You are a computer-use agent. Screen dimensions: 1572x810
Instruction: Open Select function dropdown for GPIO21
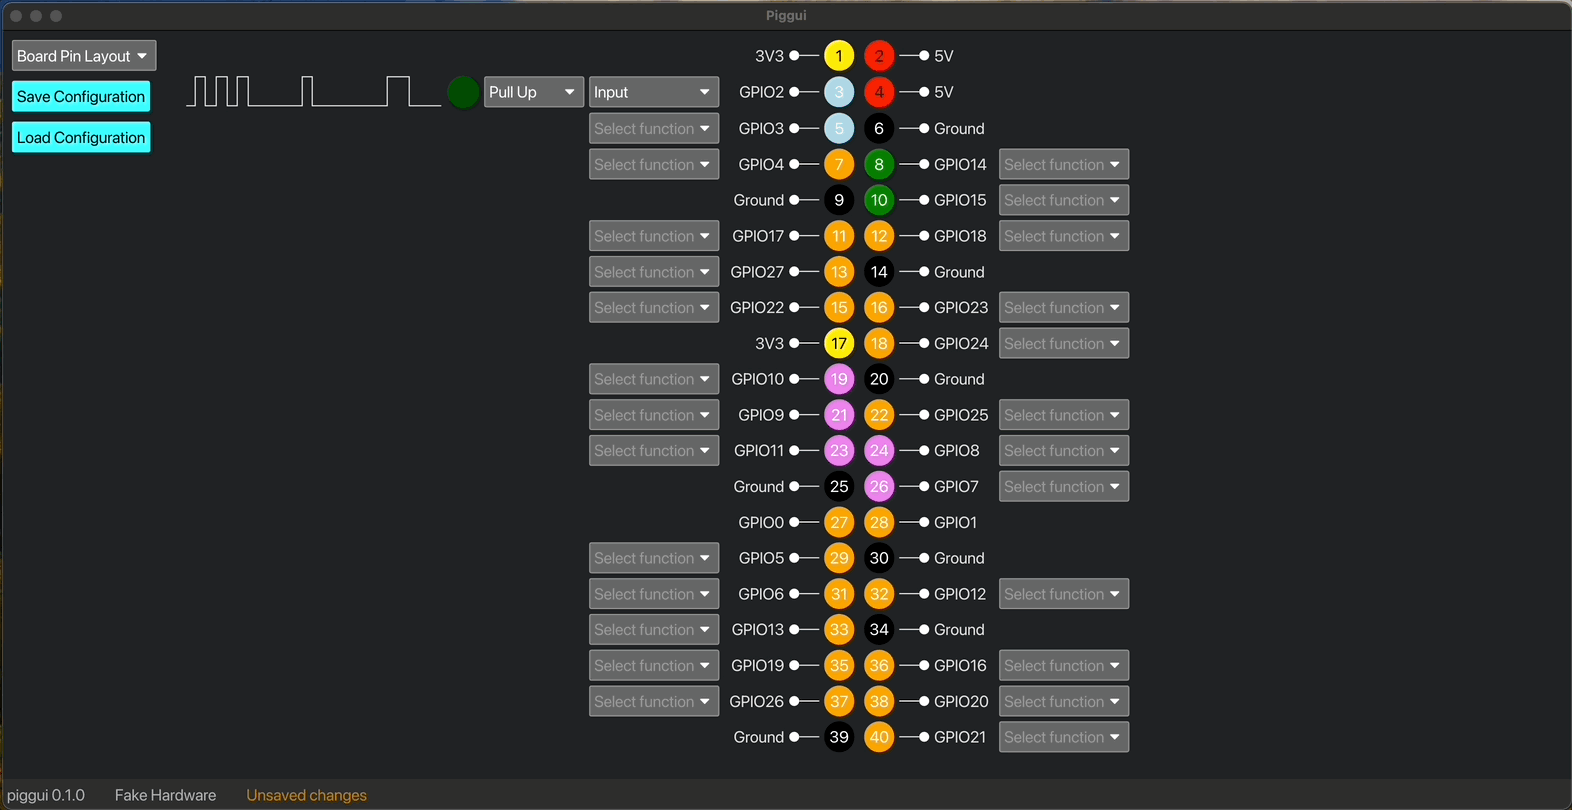pyautogui.click(x=1064, y=737)
